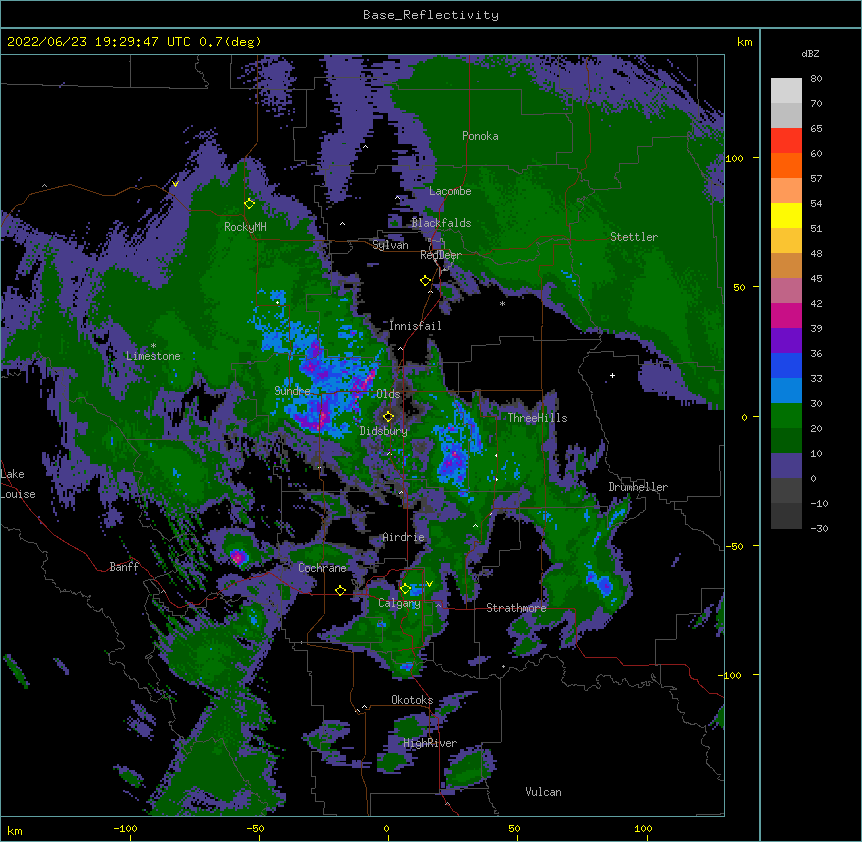Click the 80 value on the dBZ legend

coord(816,79)
